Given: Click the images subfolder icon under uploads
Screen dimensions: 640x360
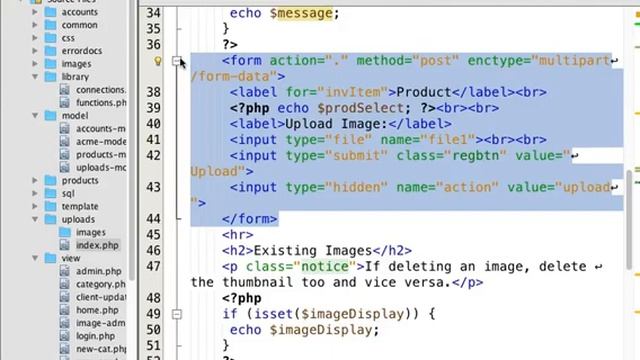Looking at the screenshot, I should coord(64,232).
